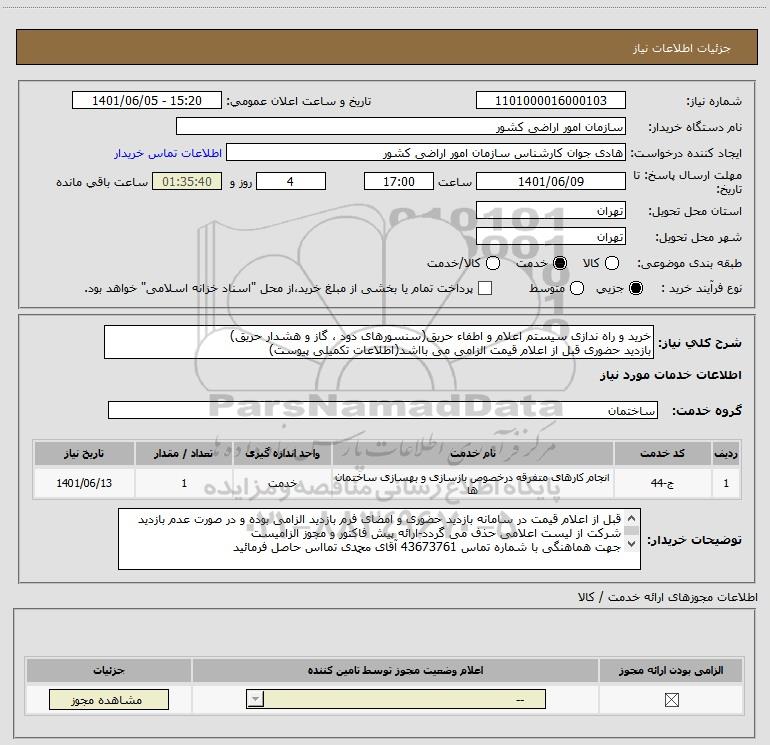Click the delivery province field تهران
The height and width of the screenshot is (745, 770).
tap(550, 211)
